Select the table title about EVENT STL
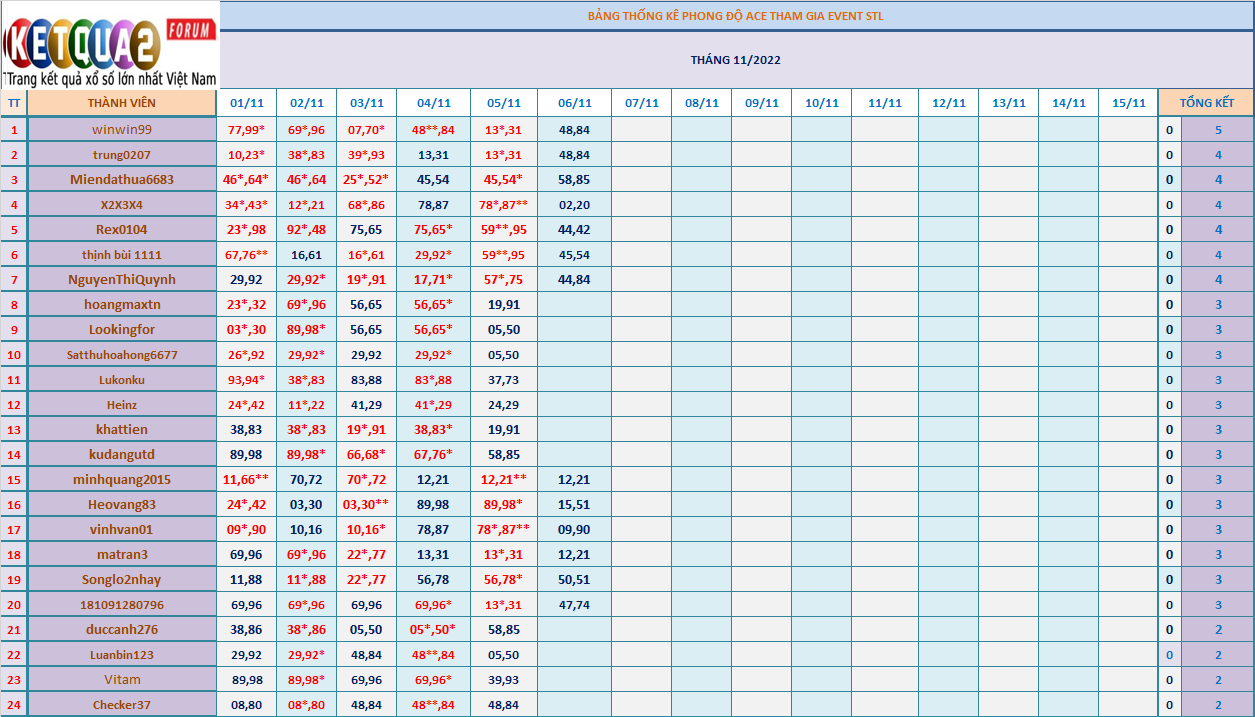This screenshot has width=1255, height=717. coord(735,16)
